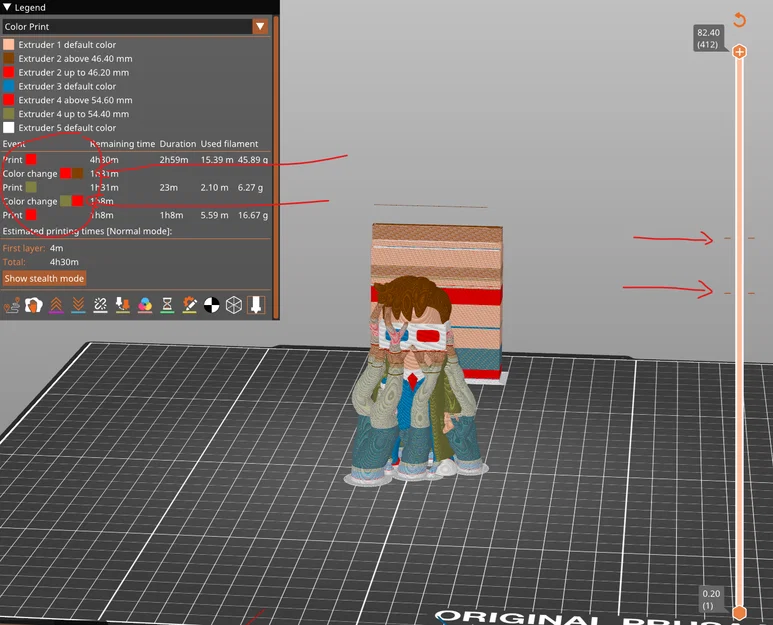Click the 'First layer:' label
The image size is (773, 625).
point(24,248)
